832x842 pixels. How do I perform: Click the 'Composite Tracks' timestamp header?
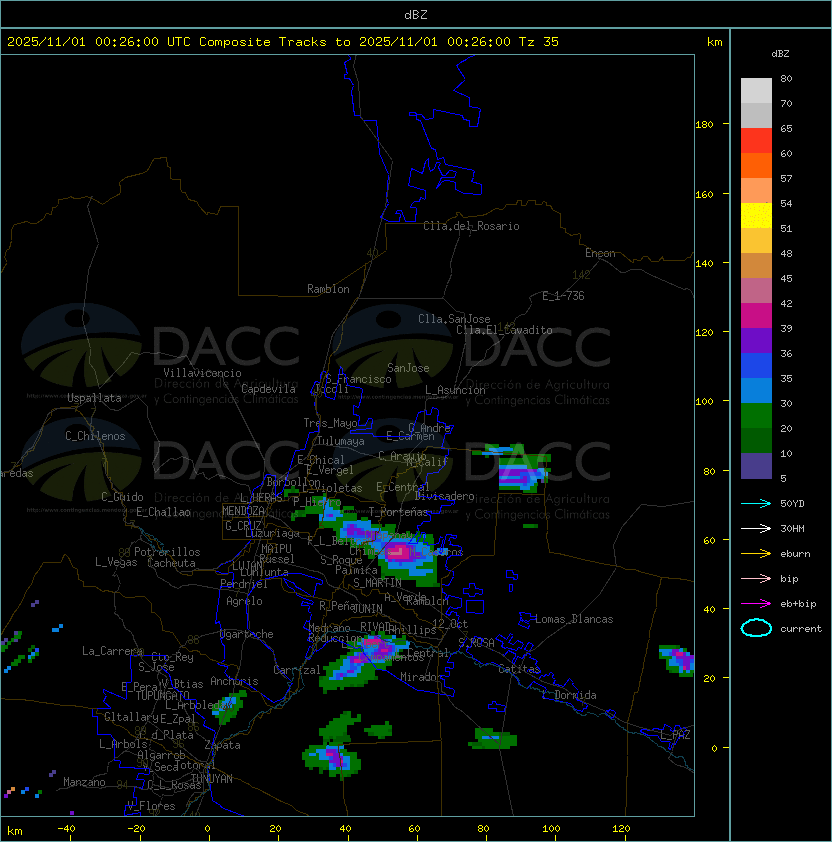283,42
